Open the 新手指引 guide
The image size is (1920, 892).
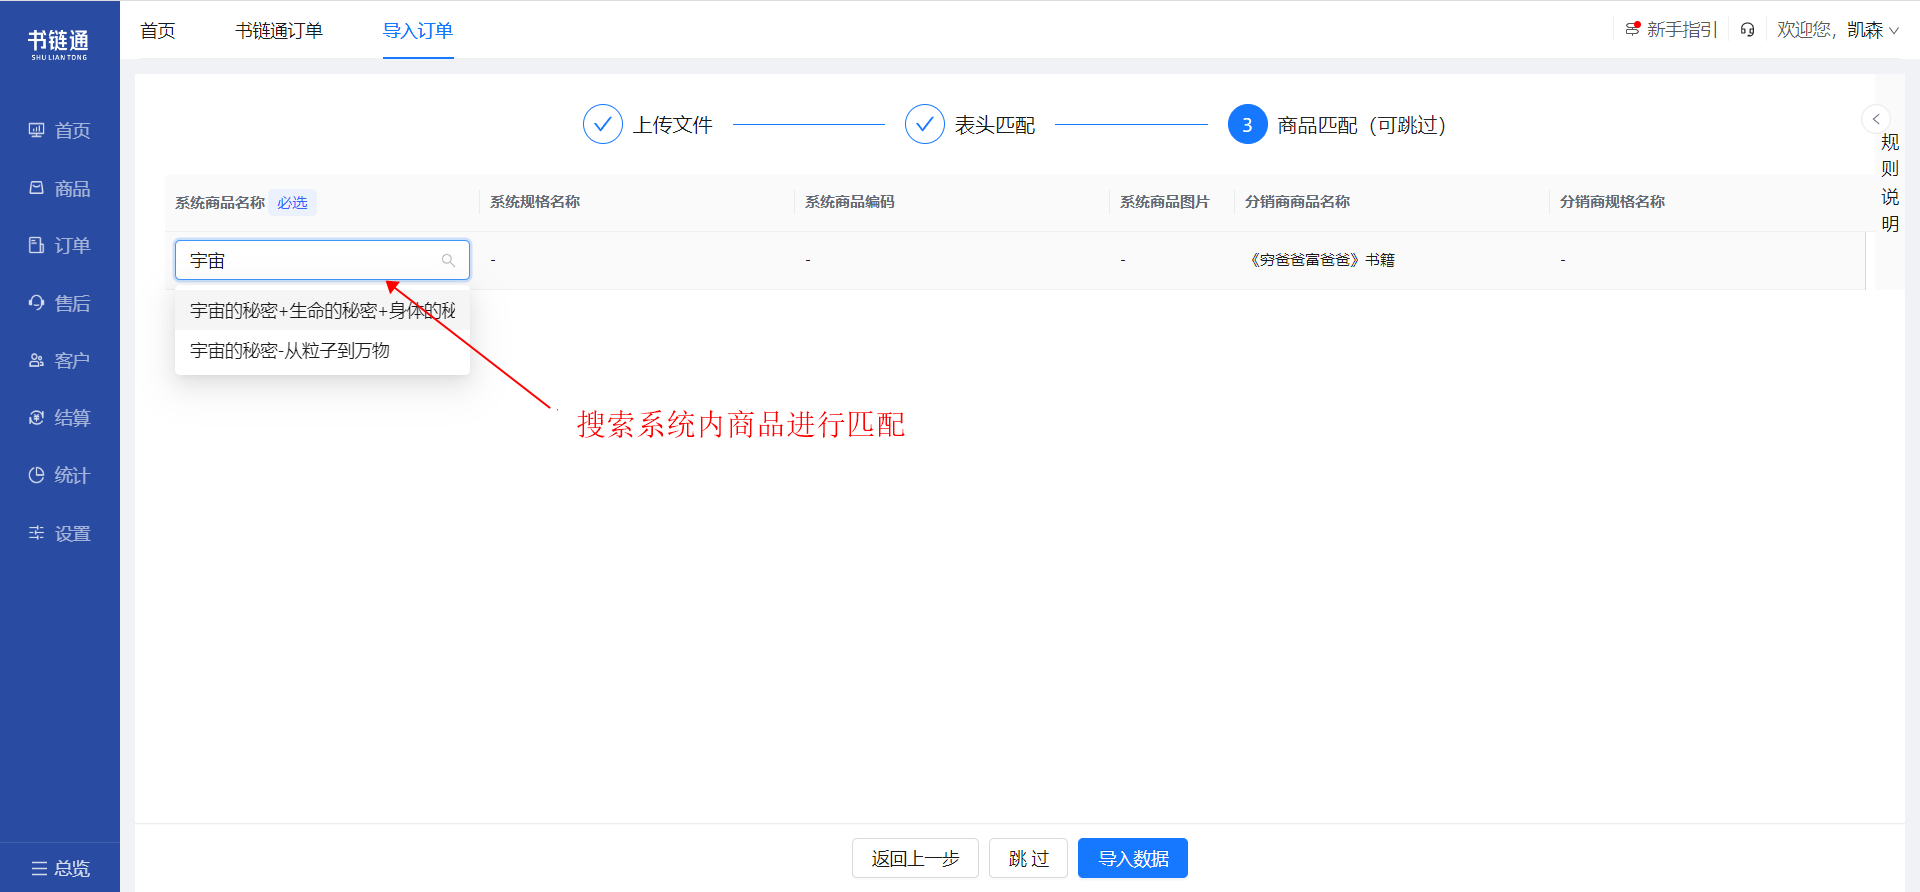1671,30
